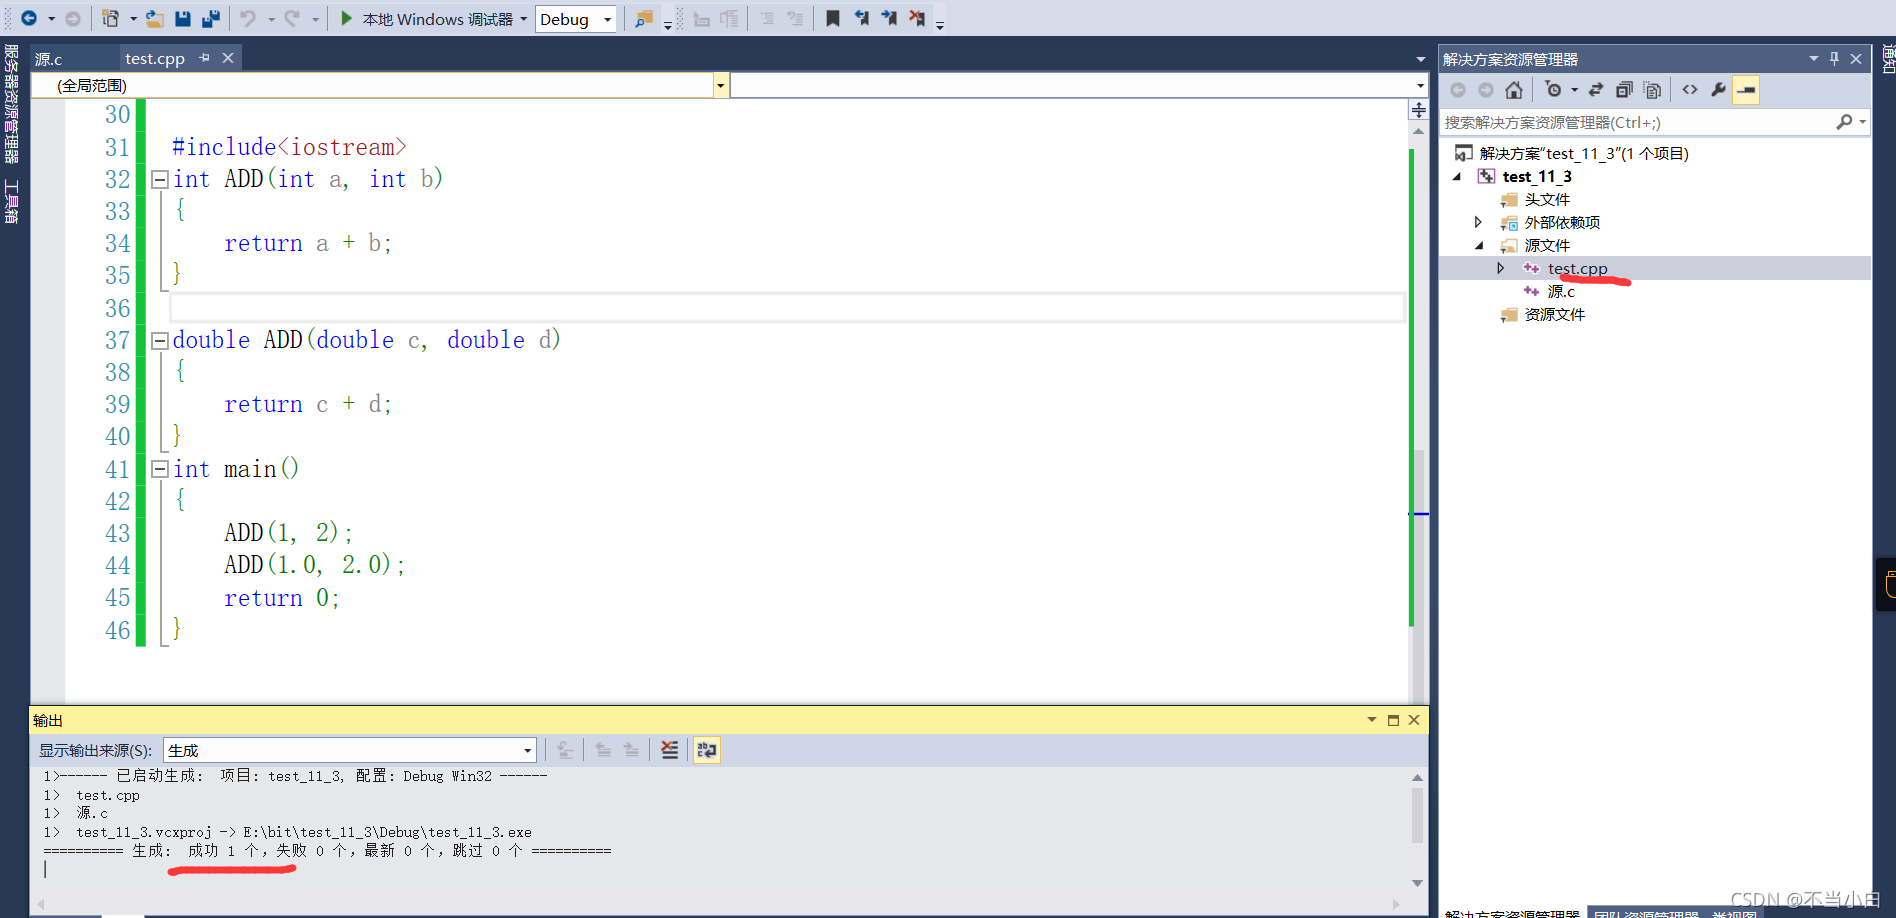This screenshot has width=1896, height=918.
Task: Click line 36 blank line in the editor
Action: [x=786, y=308]
